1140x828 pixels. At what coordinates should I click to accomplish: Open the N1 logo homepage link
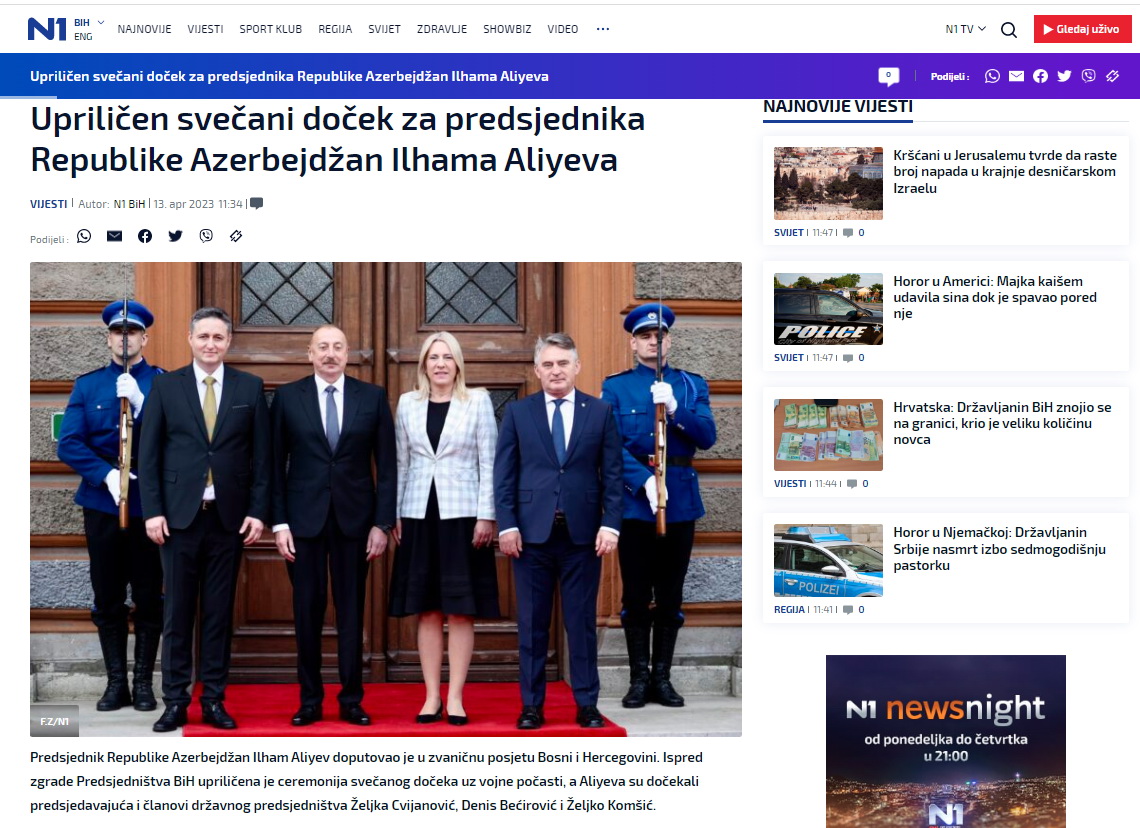[46, 29]
